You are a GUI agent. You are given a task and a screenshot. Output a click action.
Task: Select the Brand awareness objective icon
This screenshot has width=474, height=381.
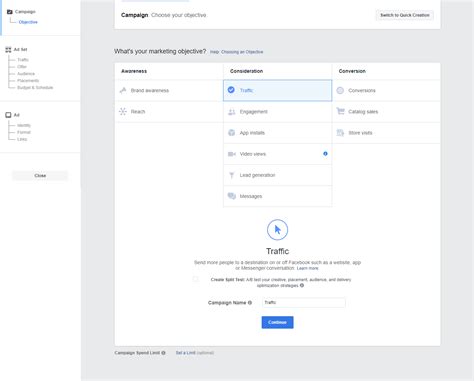point(123,90)
